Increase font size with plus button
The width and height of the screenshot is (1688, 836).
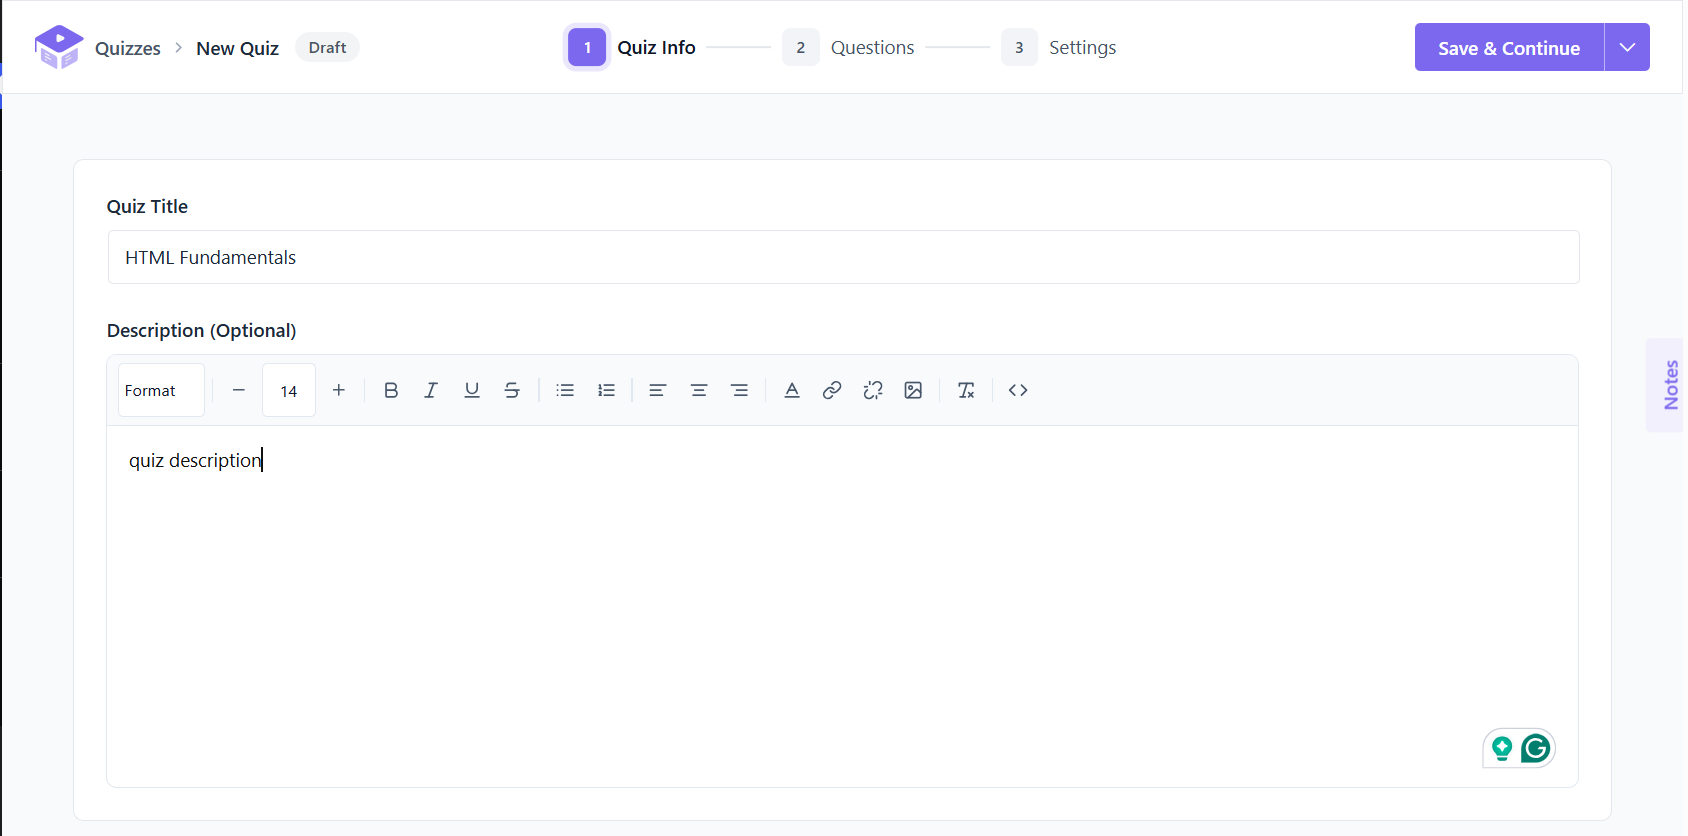[x=339, y=390]
